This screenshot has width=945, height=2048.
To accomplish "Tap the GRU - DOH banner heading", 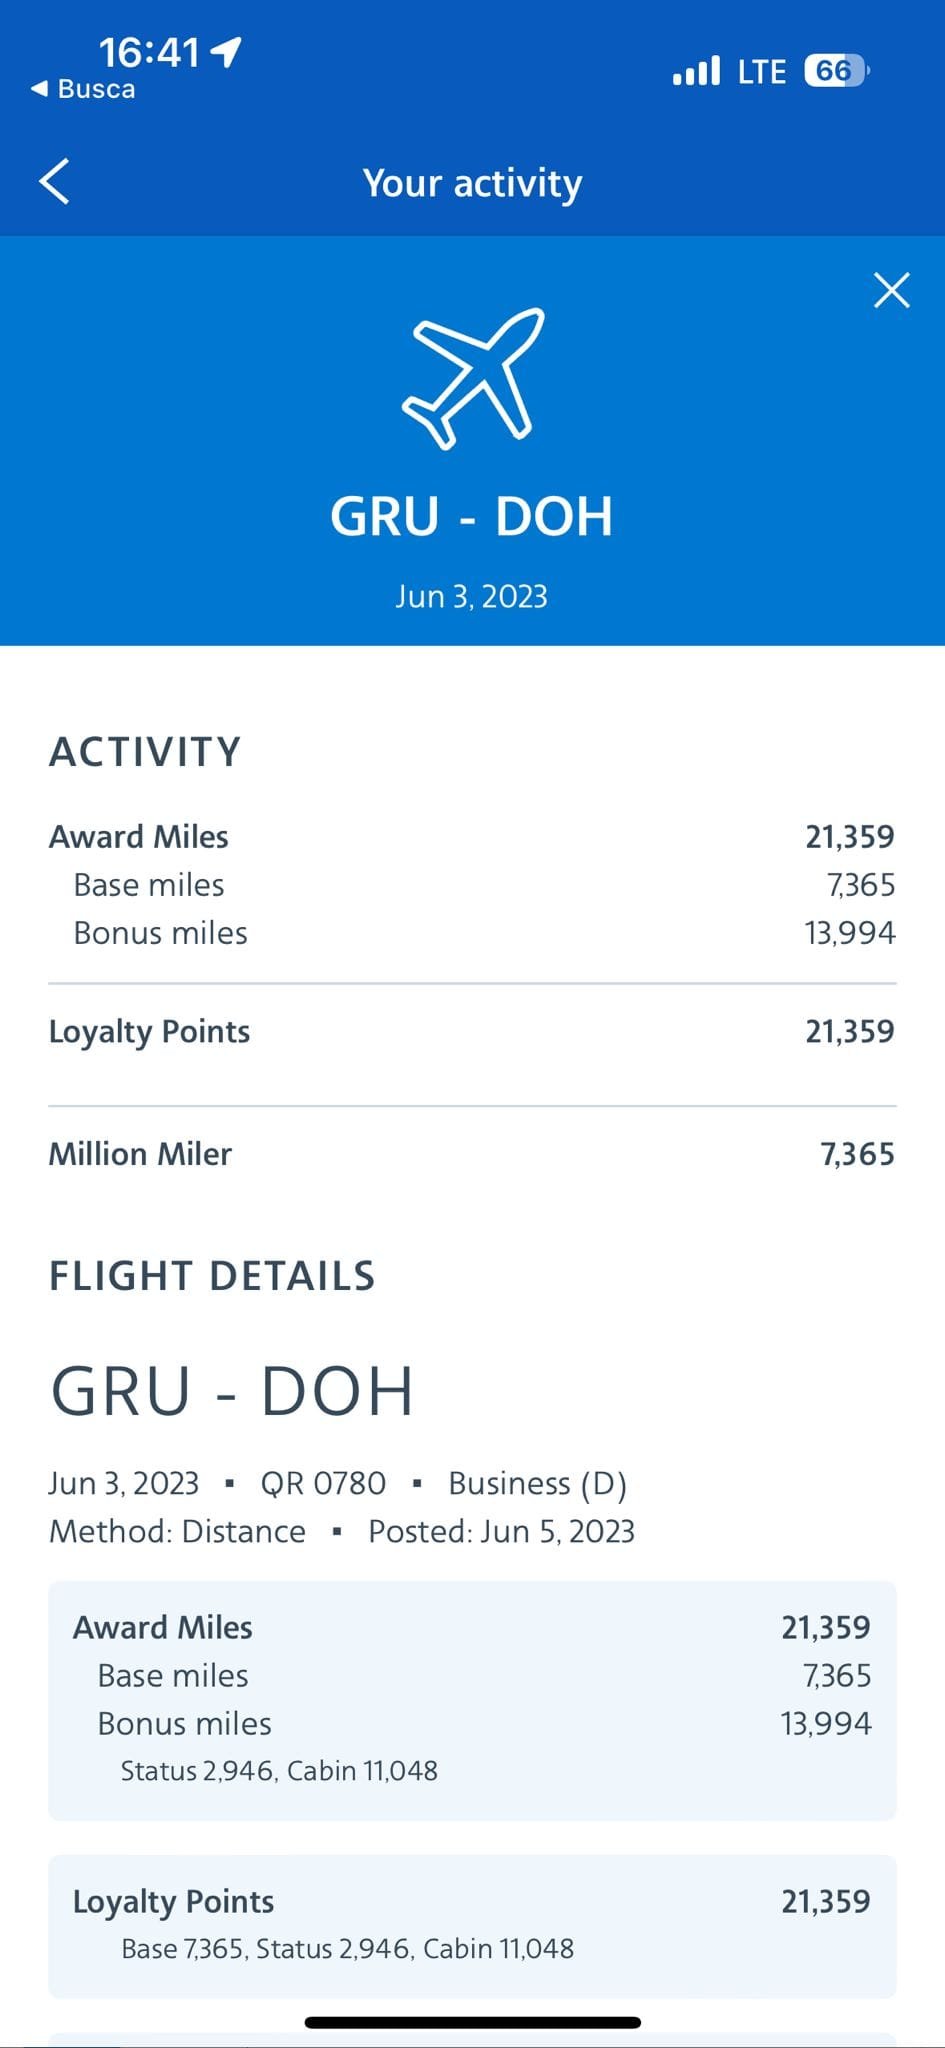I will coord(472,516).
